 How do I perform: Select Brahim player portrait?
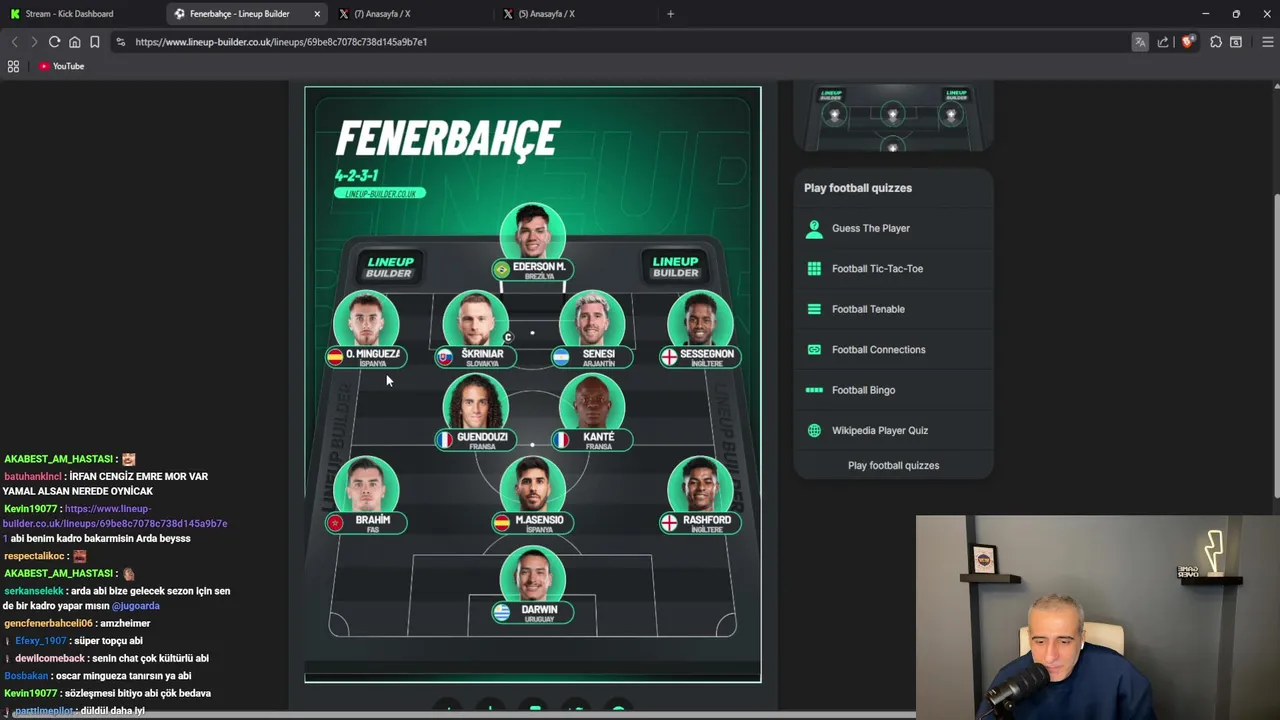coord(366,488)
